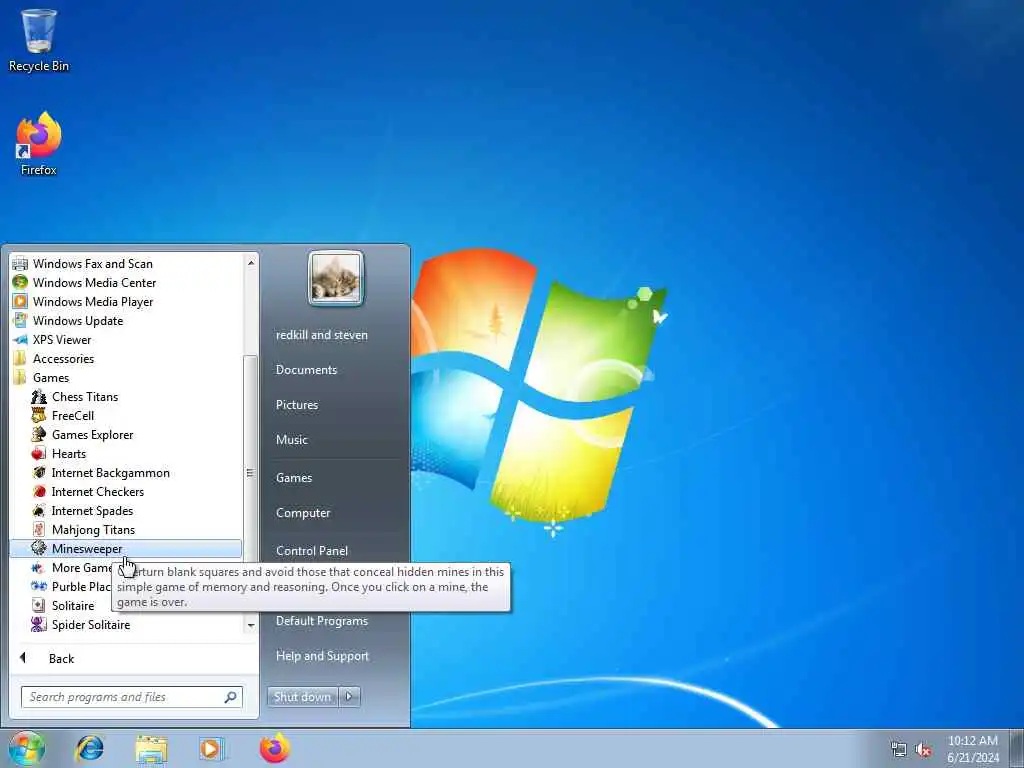Click the FreeCell game icon

39,415
